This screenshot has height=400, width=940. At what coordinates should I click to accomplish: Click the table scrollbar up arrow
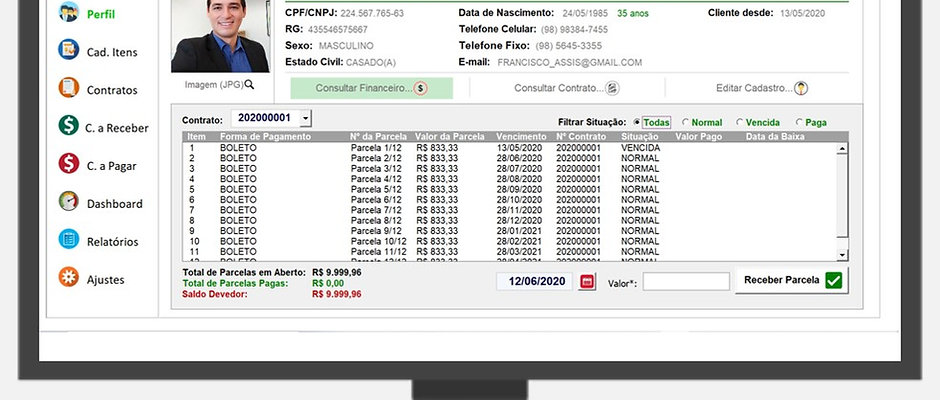tap(842, 149)
